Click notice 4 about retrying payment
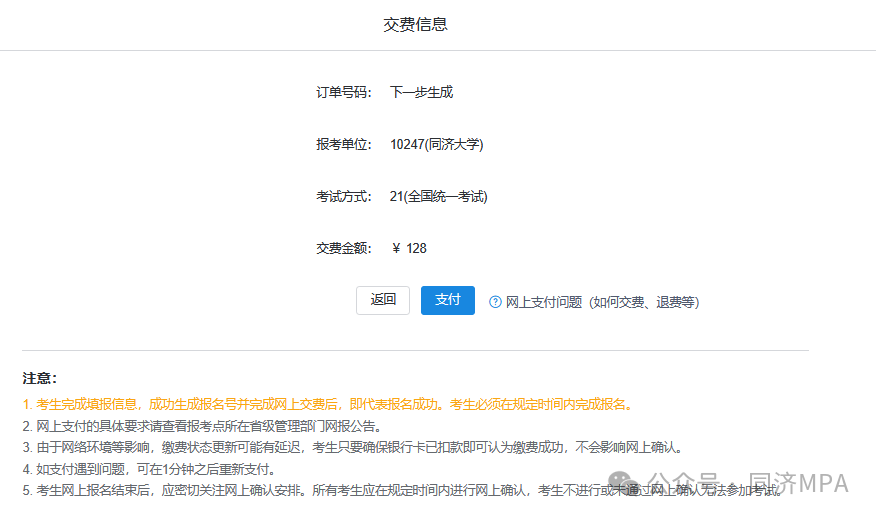Screen dimensions: 876x518 149,469
